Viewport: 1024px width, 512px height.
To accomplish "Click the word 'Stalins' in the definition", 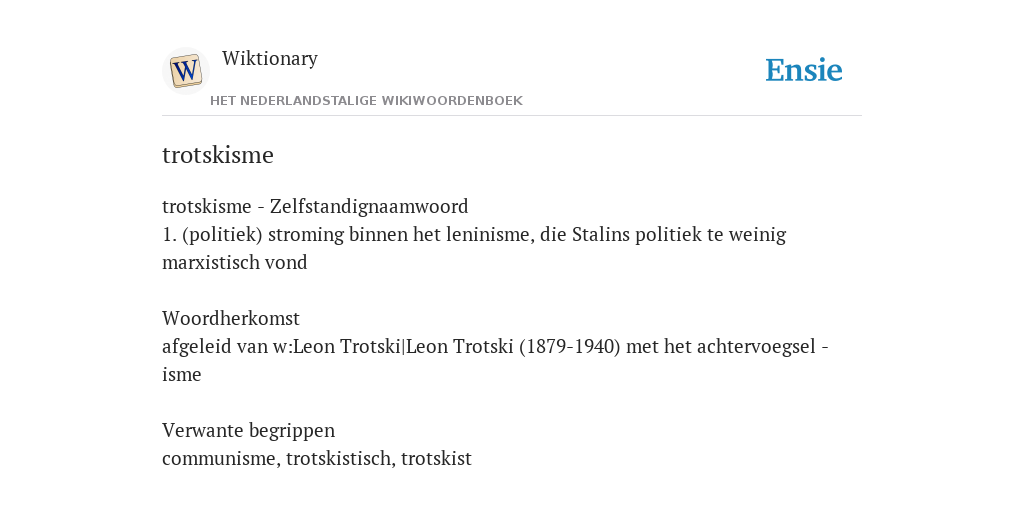I will click(595, 234).
